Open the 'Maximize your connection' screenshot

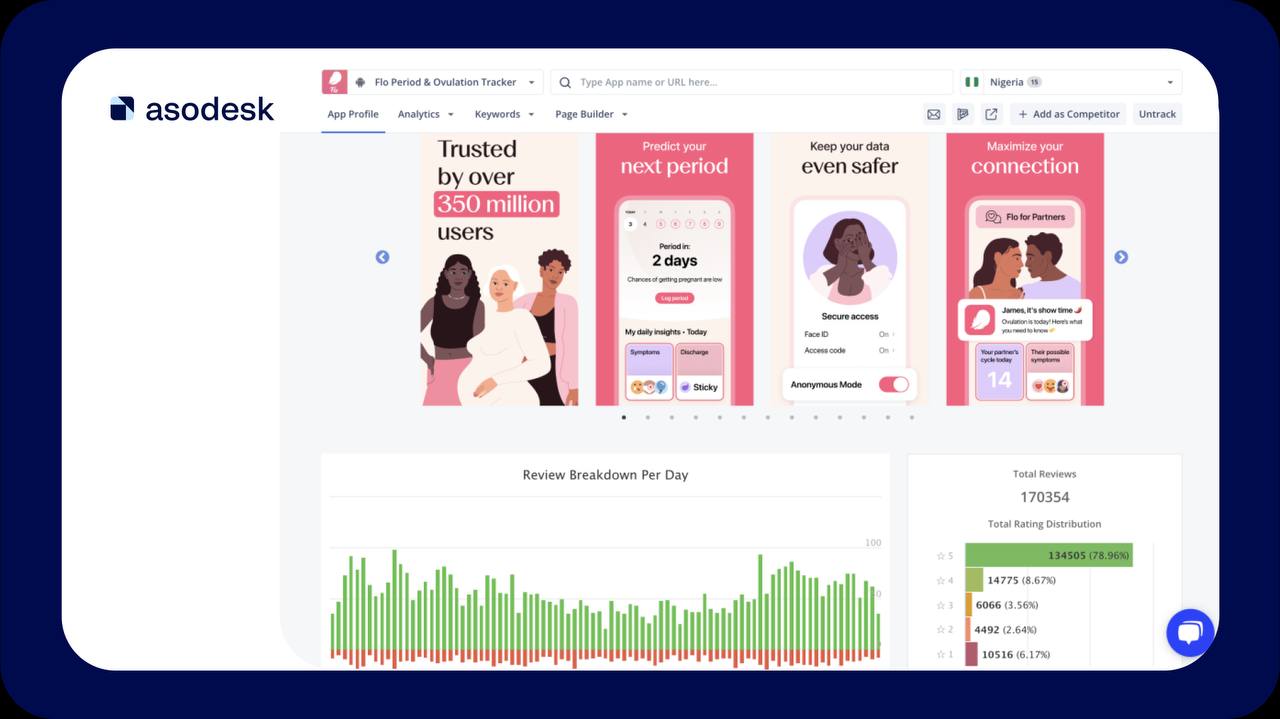tap(1025, 269)
